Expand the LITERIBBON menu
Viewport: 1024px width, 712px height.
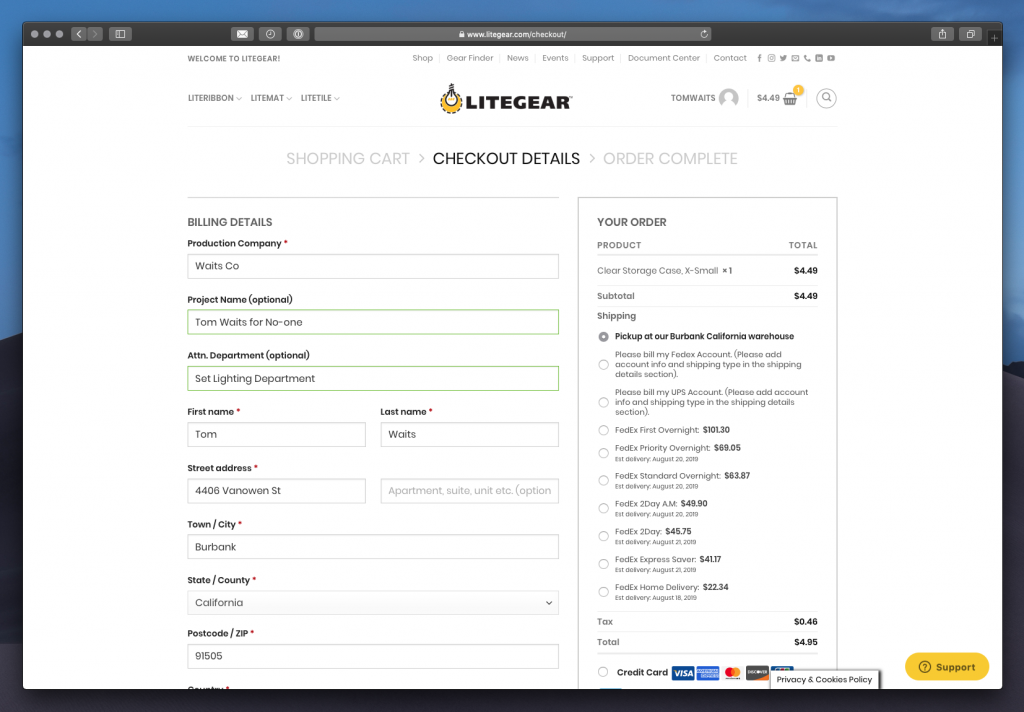point(215,98)
